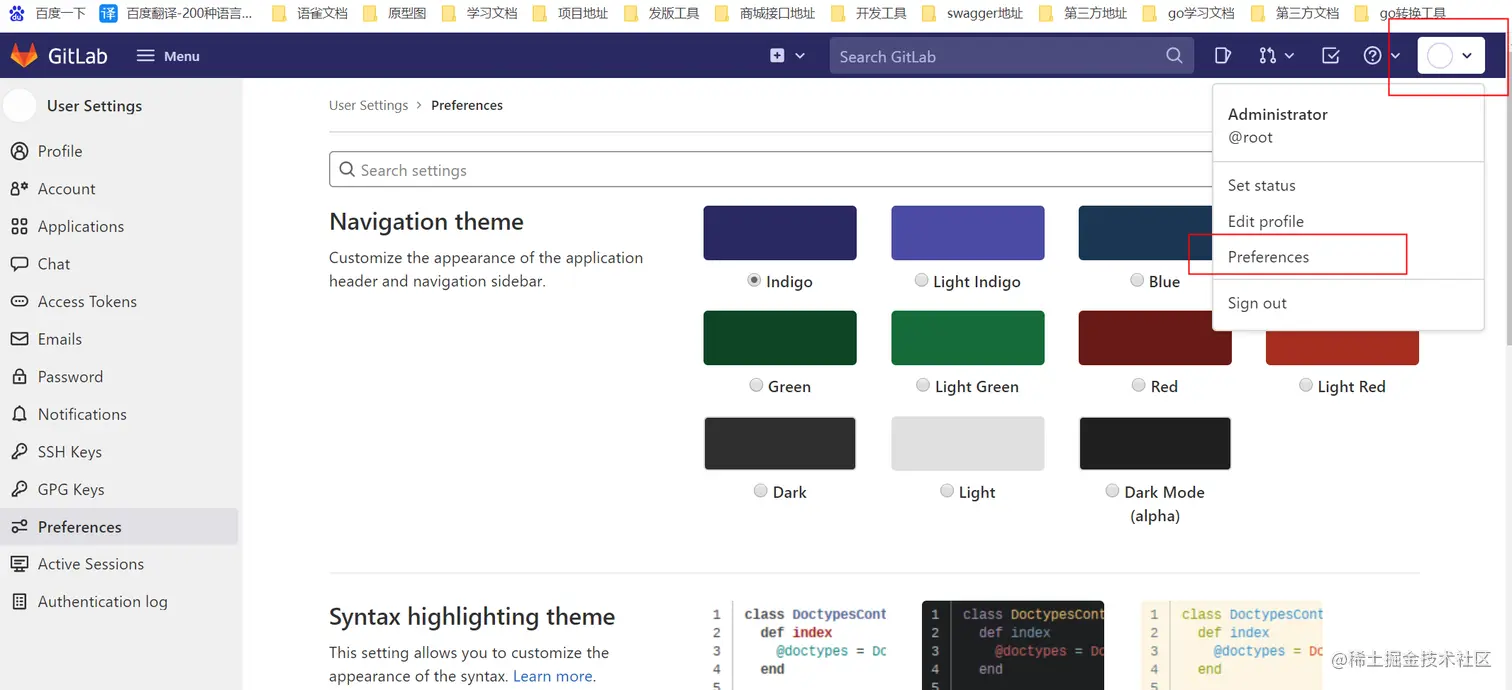Open Notifications settings link text
Image resolution: width=1512 pixels, height=690 pixels.
click(x=82, y=414)
